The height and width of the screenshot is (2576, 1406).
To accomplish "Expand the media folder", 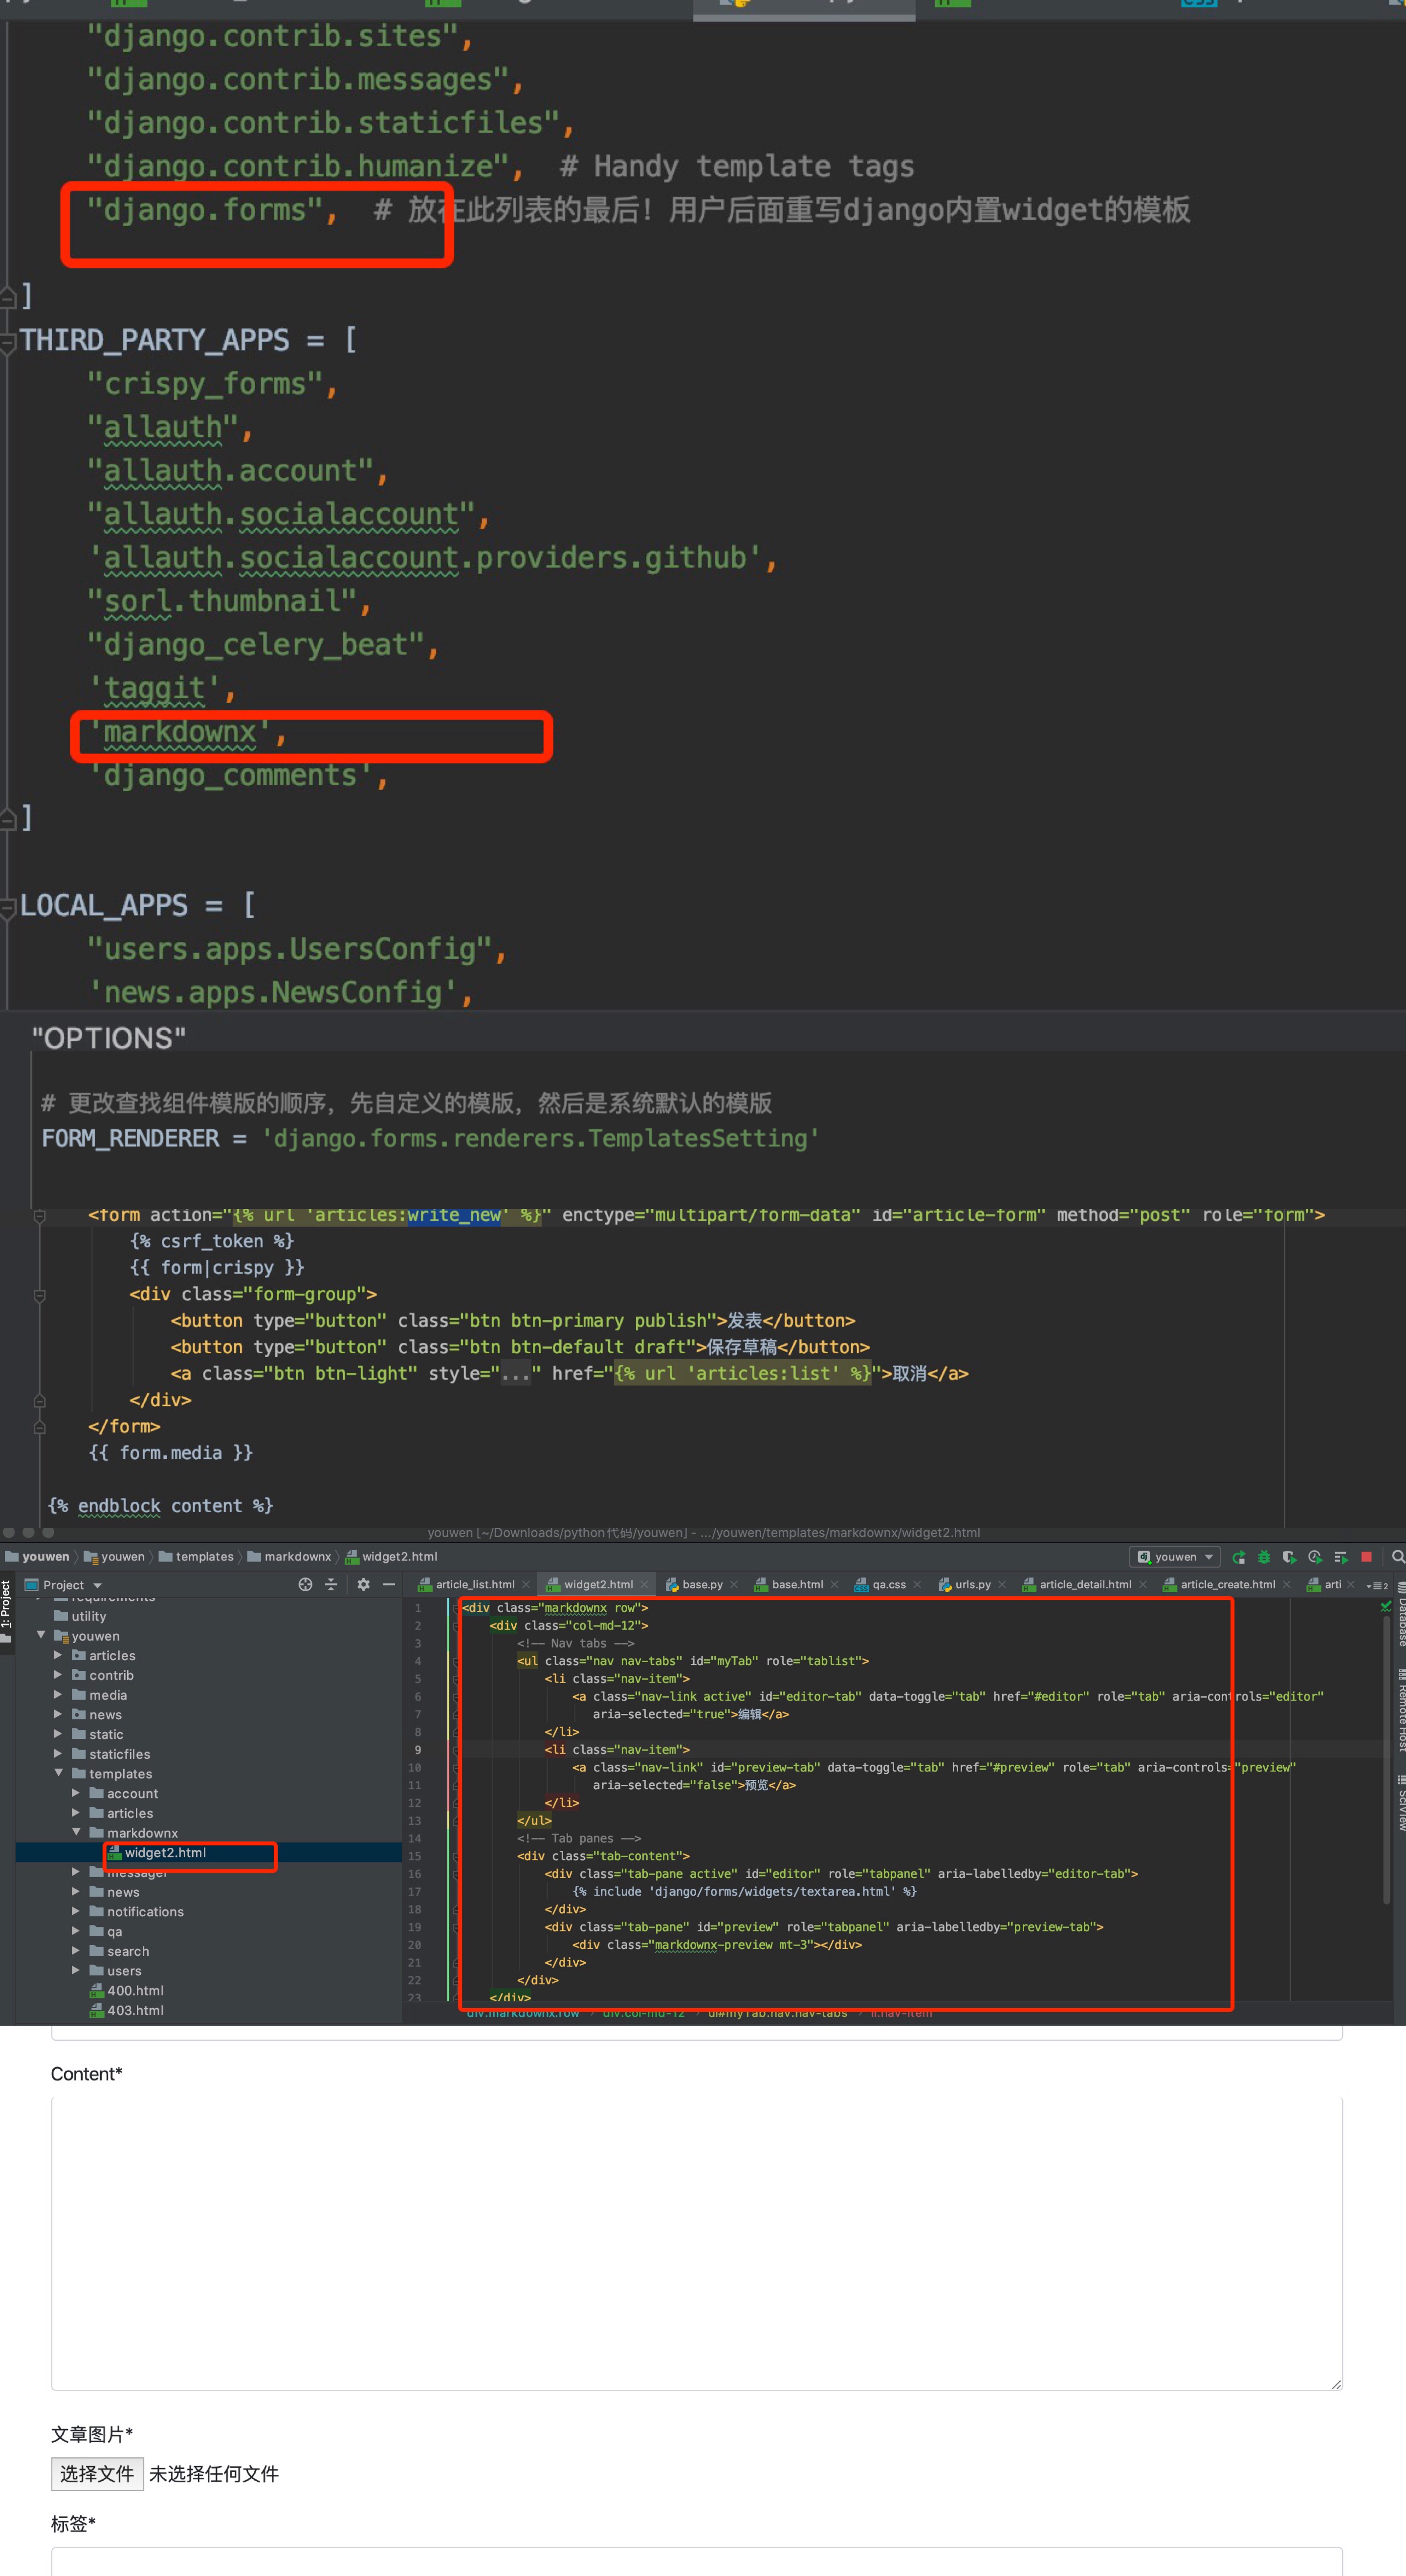I will [x=58, y=1695].
